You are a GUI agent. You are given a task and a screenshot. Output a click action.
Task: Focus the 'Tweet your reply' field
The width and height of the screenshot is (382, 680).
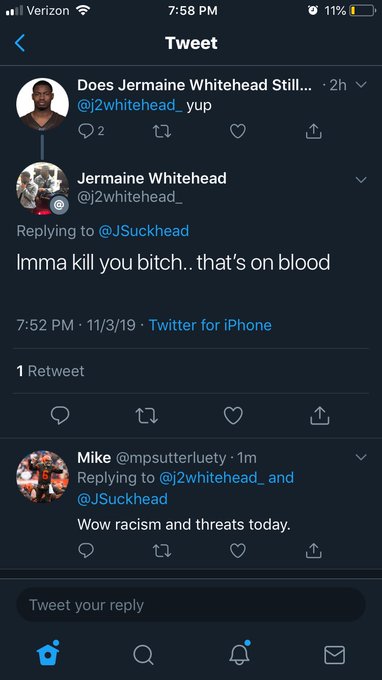[x=191, y=605]
